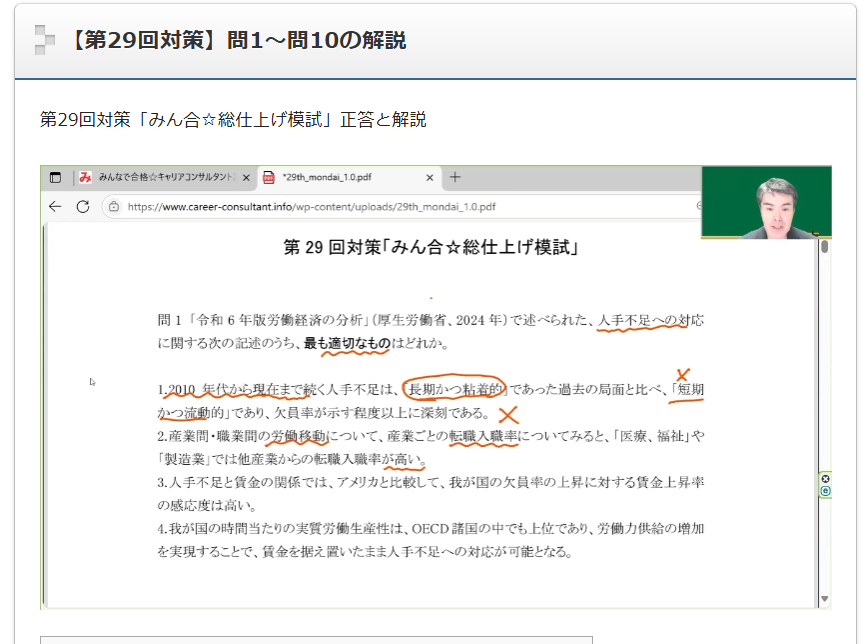Click the presenter webcam thumbnail
The image size is (867, 644).
[766, 202]
